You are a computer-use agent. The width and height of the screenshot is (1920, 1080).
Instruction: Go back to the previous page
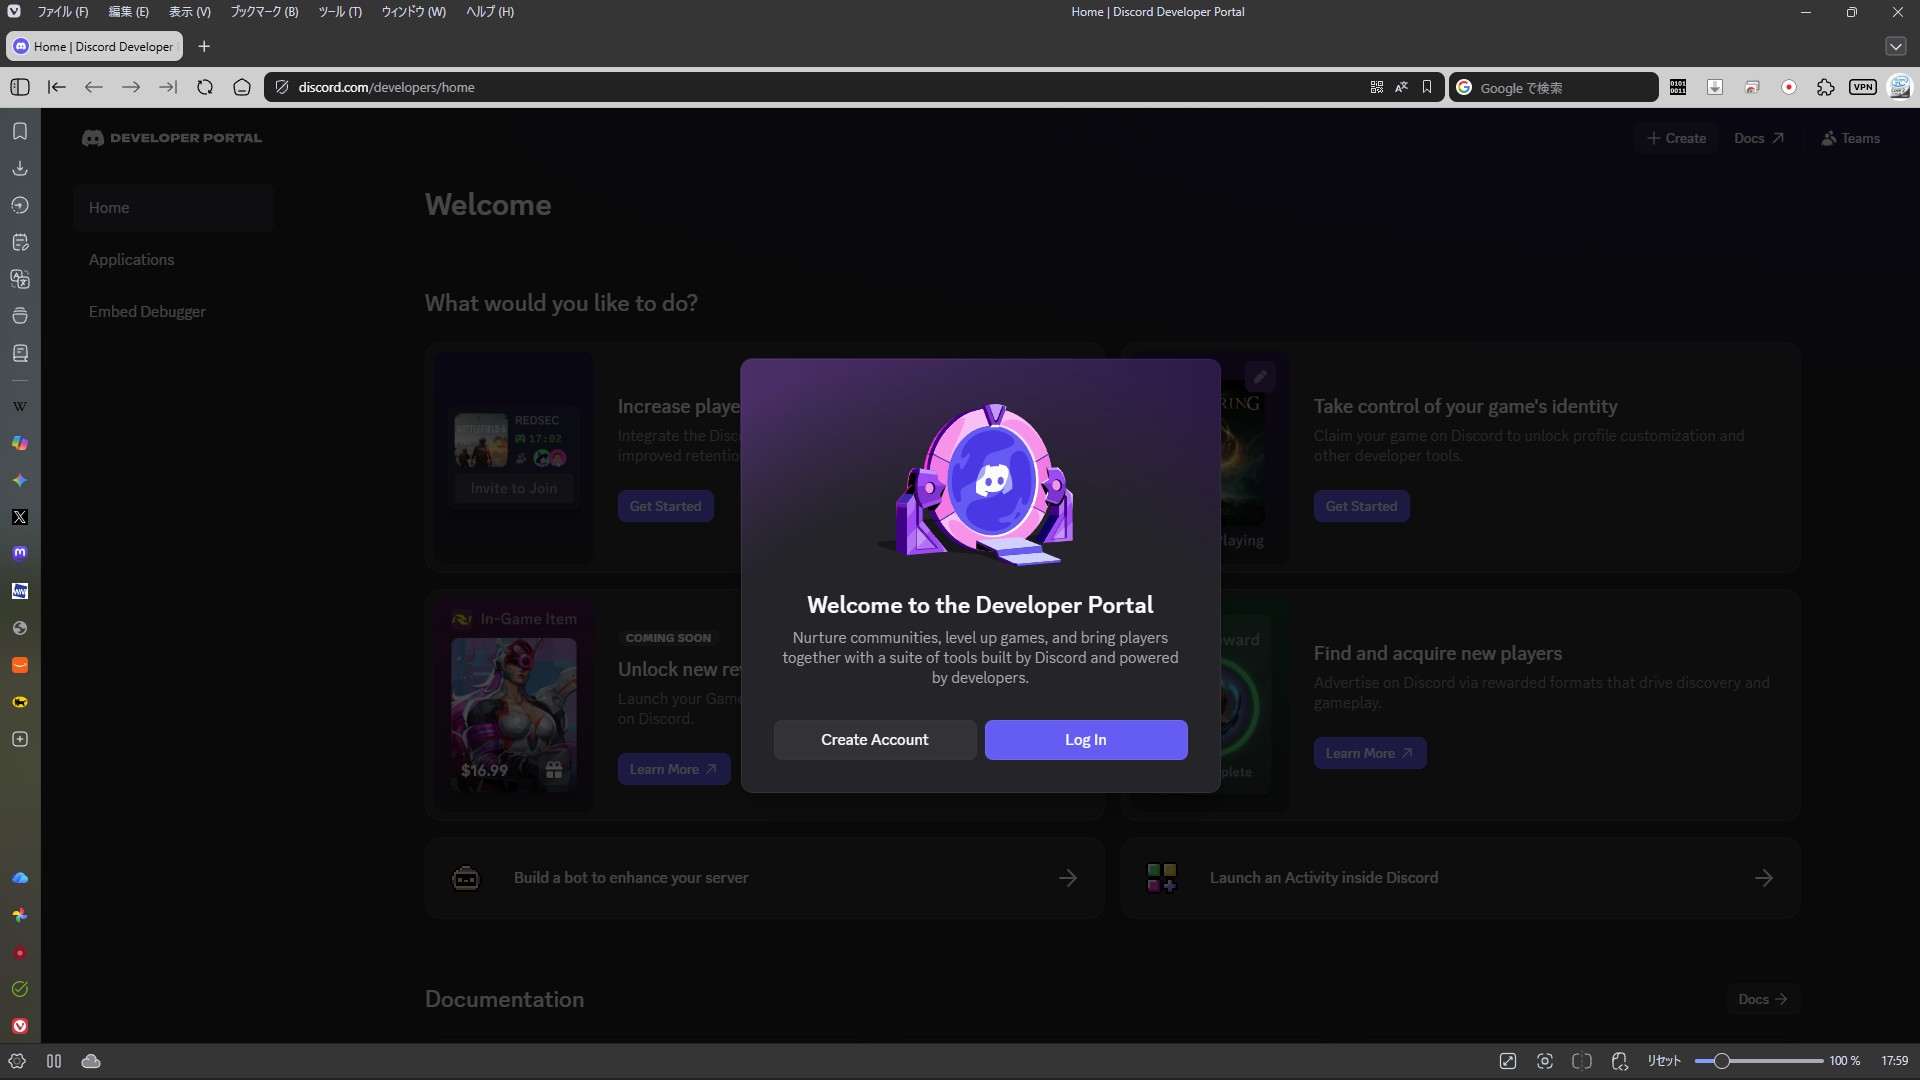[94, 87]
